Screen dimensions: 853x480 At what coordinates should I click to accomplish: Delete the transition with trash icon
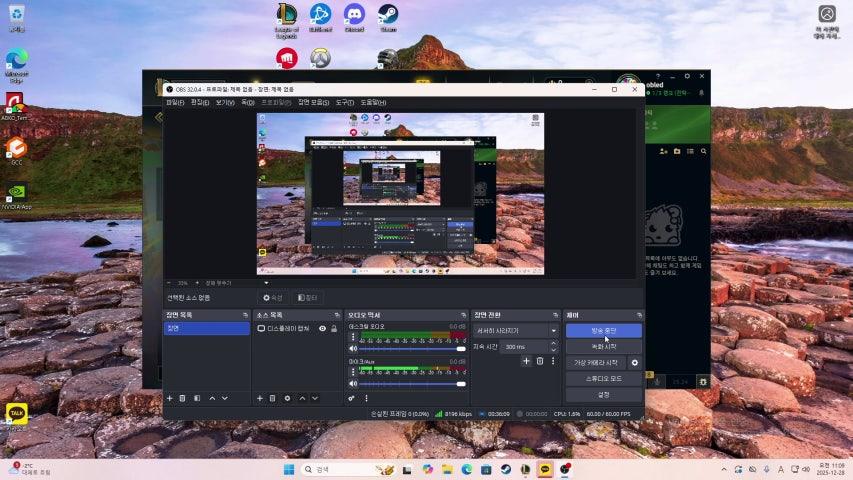click(x=540, y=361)
